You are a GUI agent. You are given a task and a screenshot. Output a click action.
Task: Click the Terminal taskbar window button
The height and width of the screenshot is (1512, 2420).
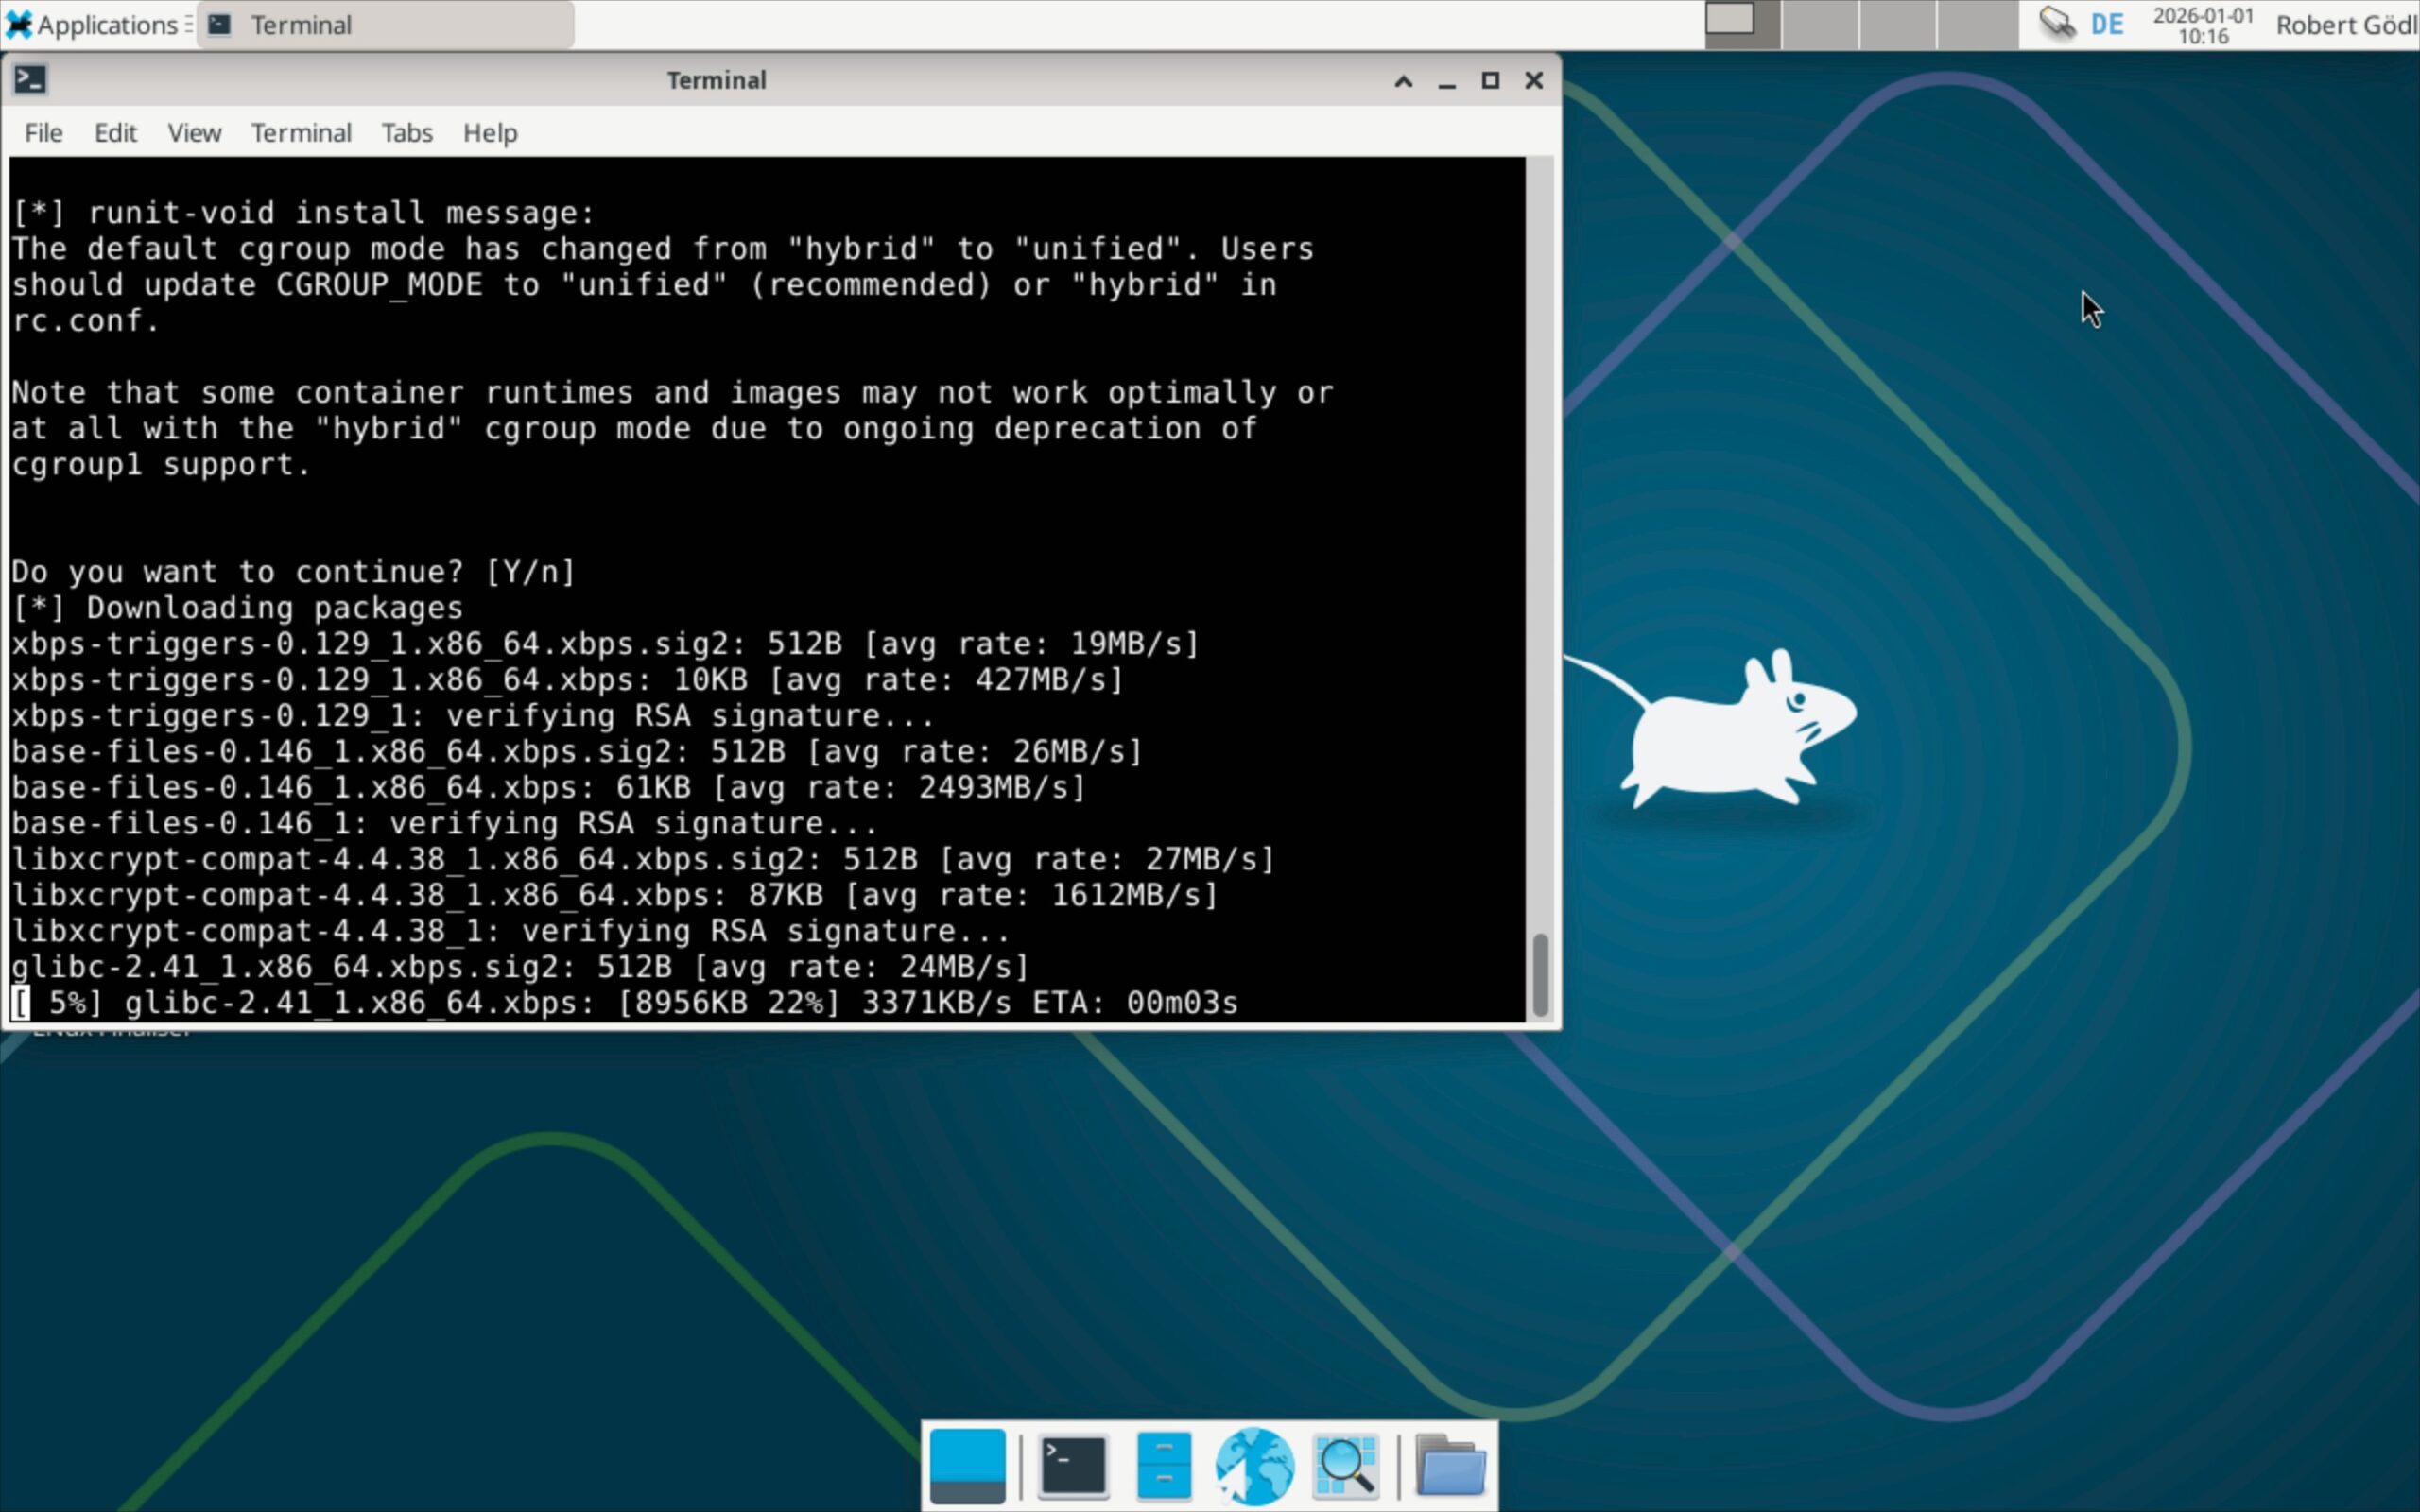pyautogui.click(x=385, y=24)
